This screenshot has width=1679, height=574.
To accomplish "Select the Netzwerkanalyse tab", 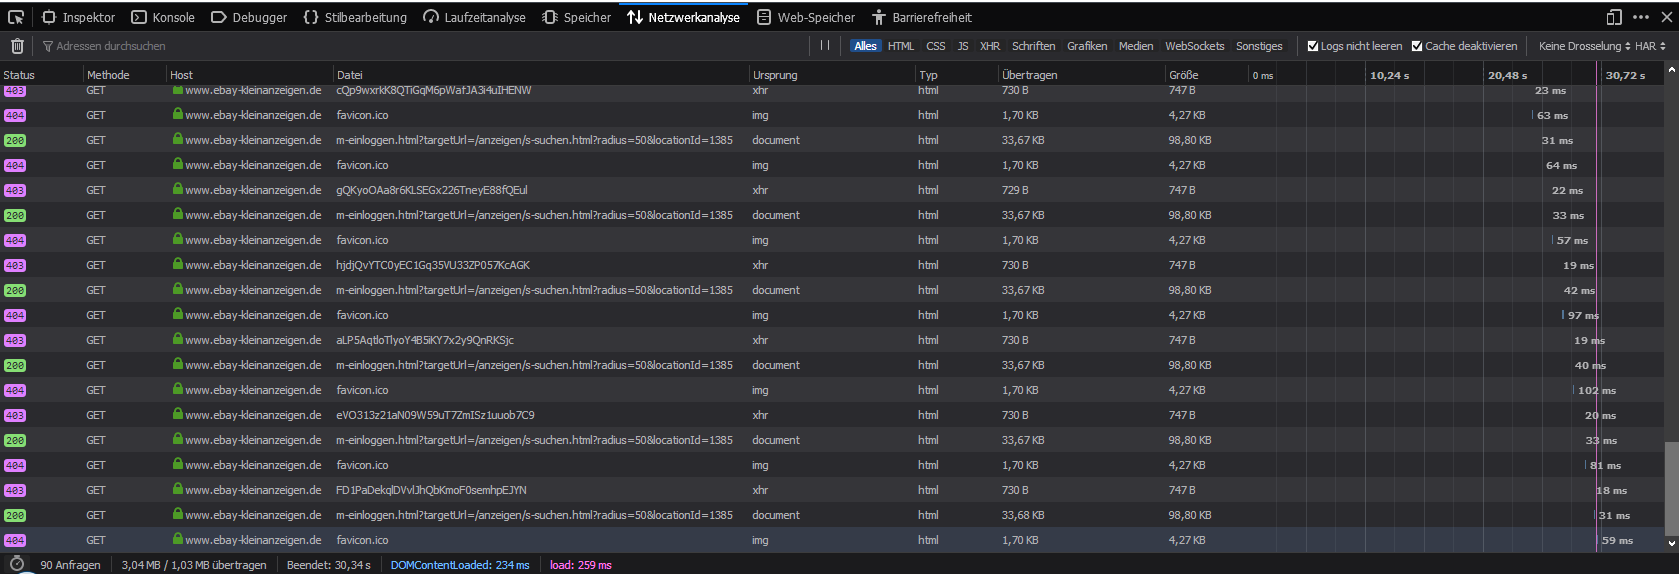I will click(684, 17).
